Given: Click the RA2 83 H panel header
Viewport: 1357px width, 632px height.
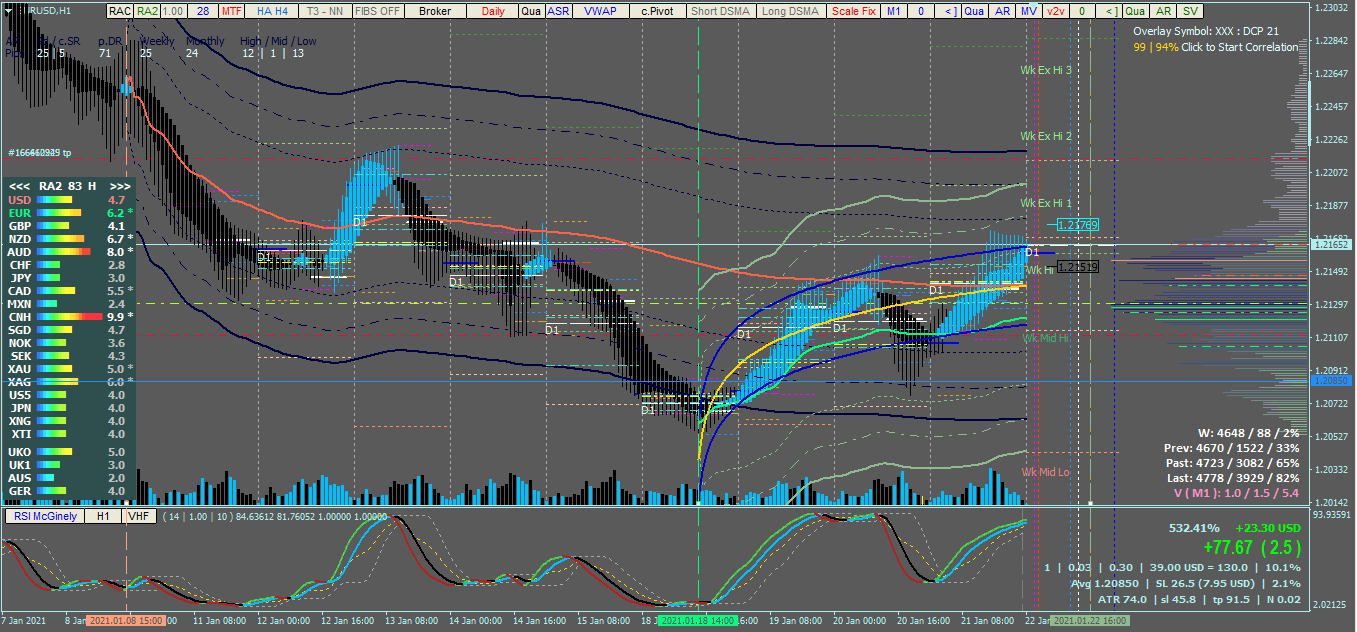Looking at the screenshot, I should coord(68,186).
